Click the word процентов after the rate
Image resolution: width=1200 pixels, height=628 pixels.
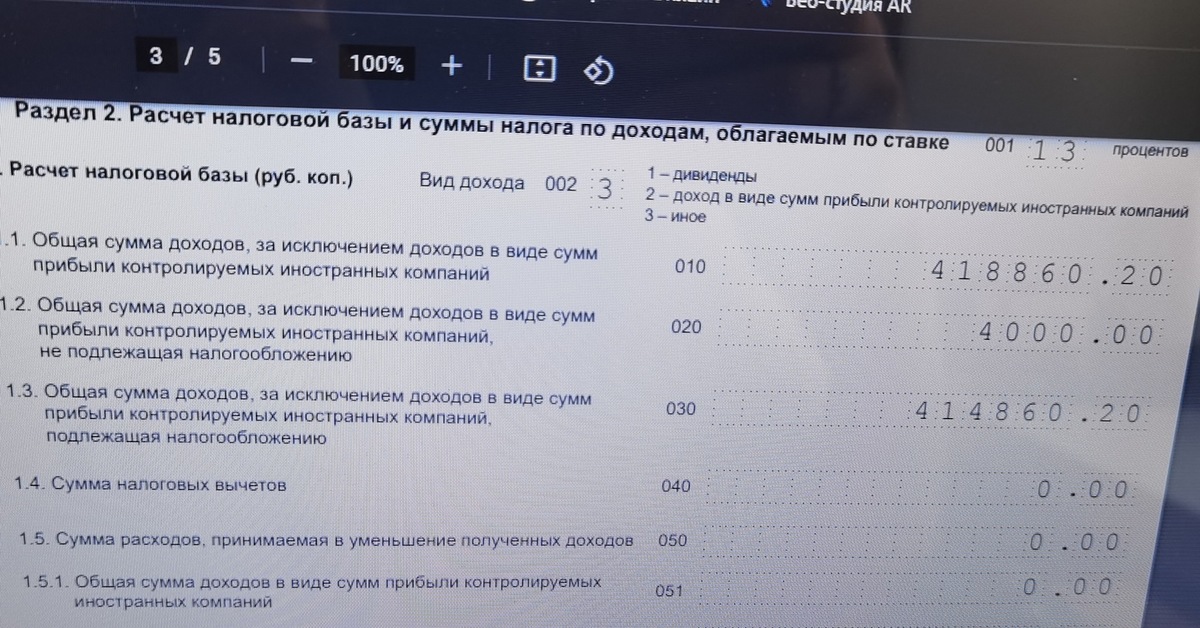click(x=1150, y=152)
